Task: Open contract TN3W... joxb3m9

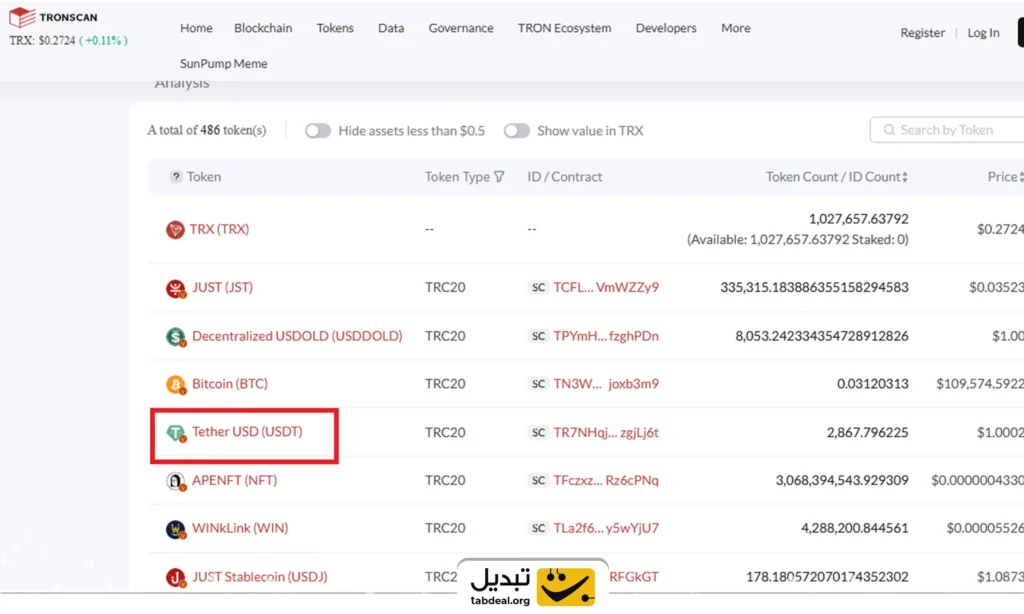Action: 606,383
